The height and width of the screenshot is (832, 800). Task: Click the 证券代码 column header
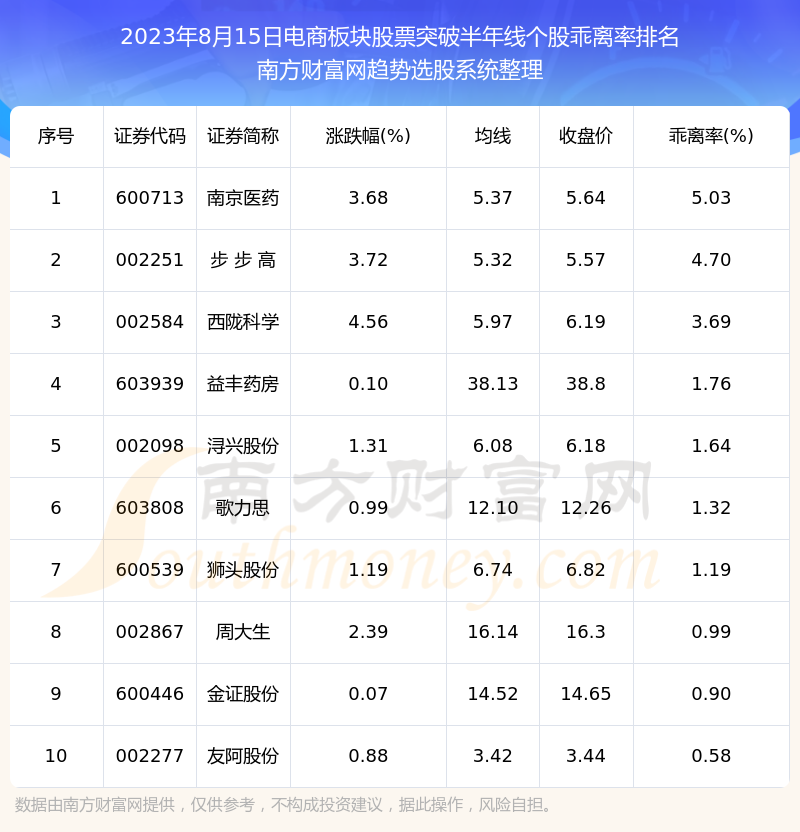click(150, 136)
